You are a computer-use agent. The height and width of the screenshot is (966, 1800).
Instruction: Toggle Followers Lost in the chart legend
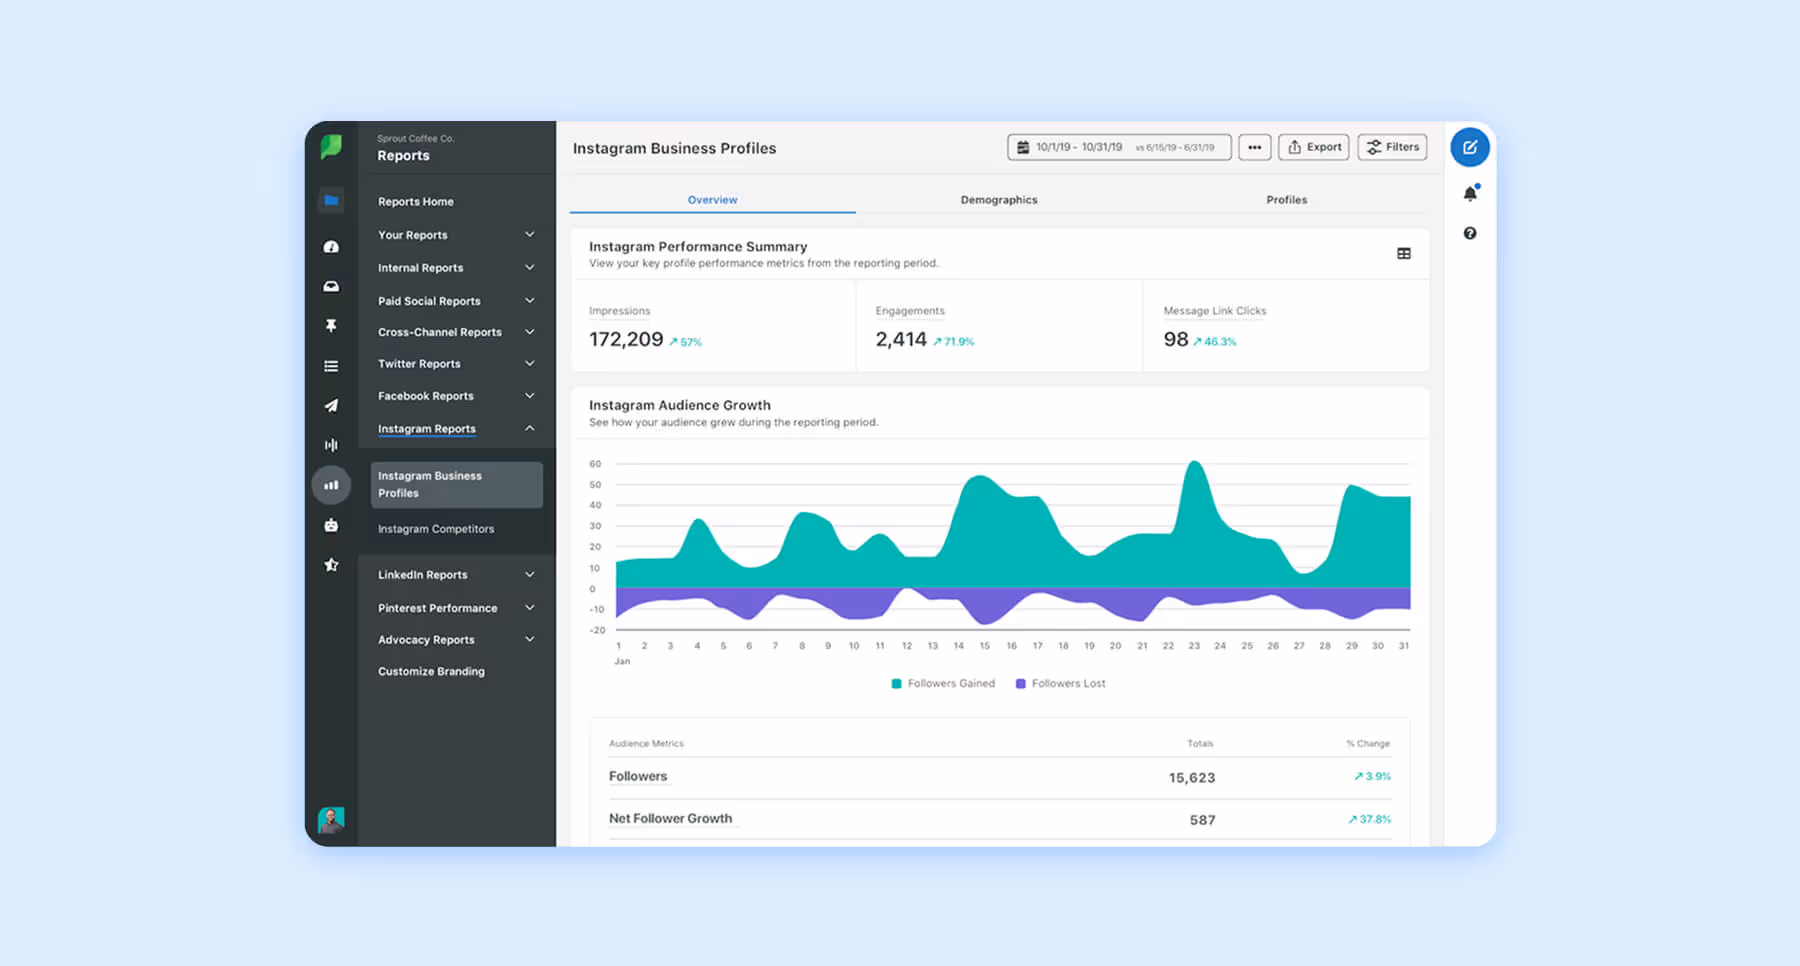[1059, 683]
